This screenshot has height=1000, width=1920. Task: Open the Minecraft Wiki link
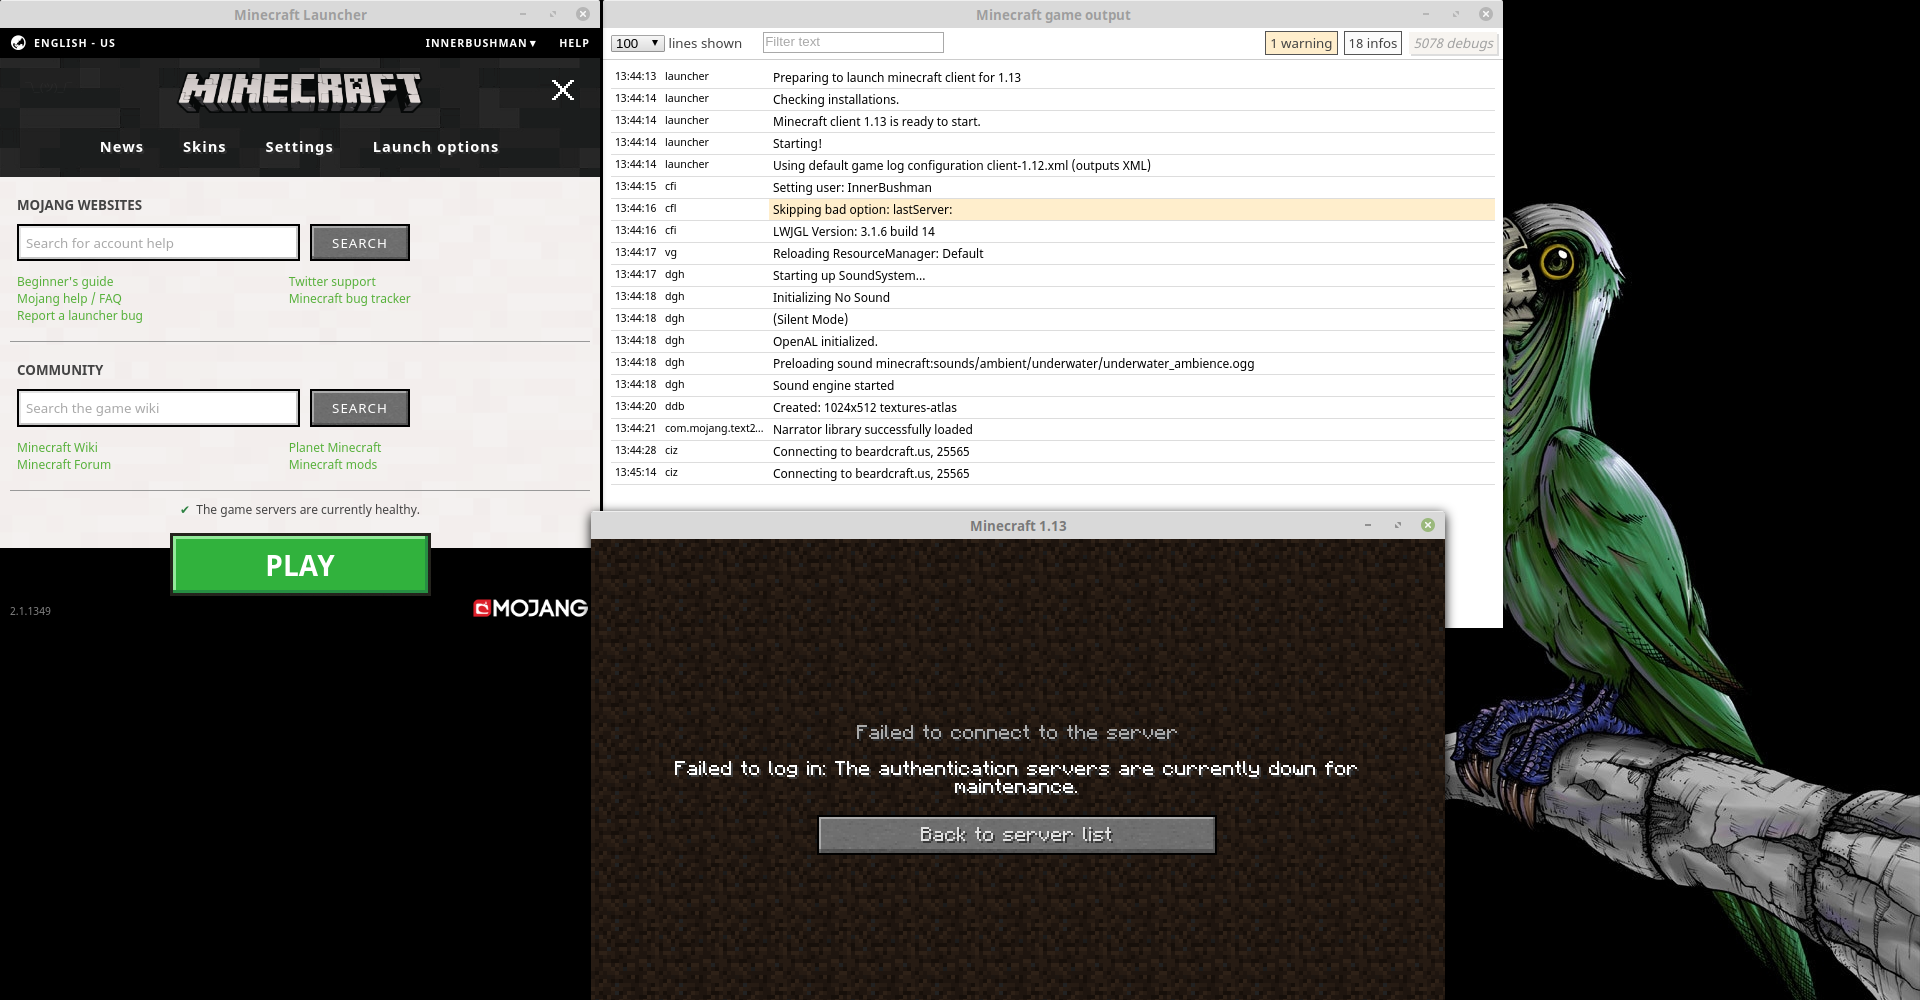click(x=57, y=448)
